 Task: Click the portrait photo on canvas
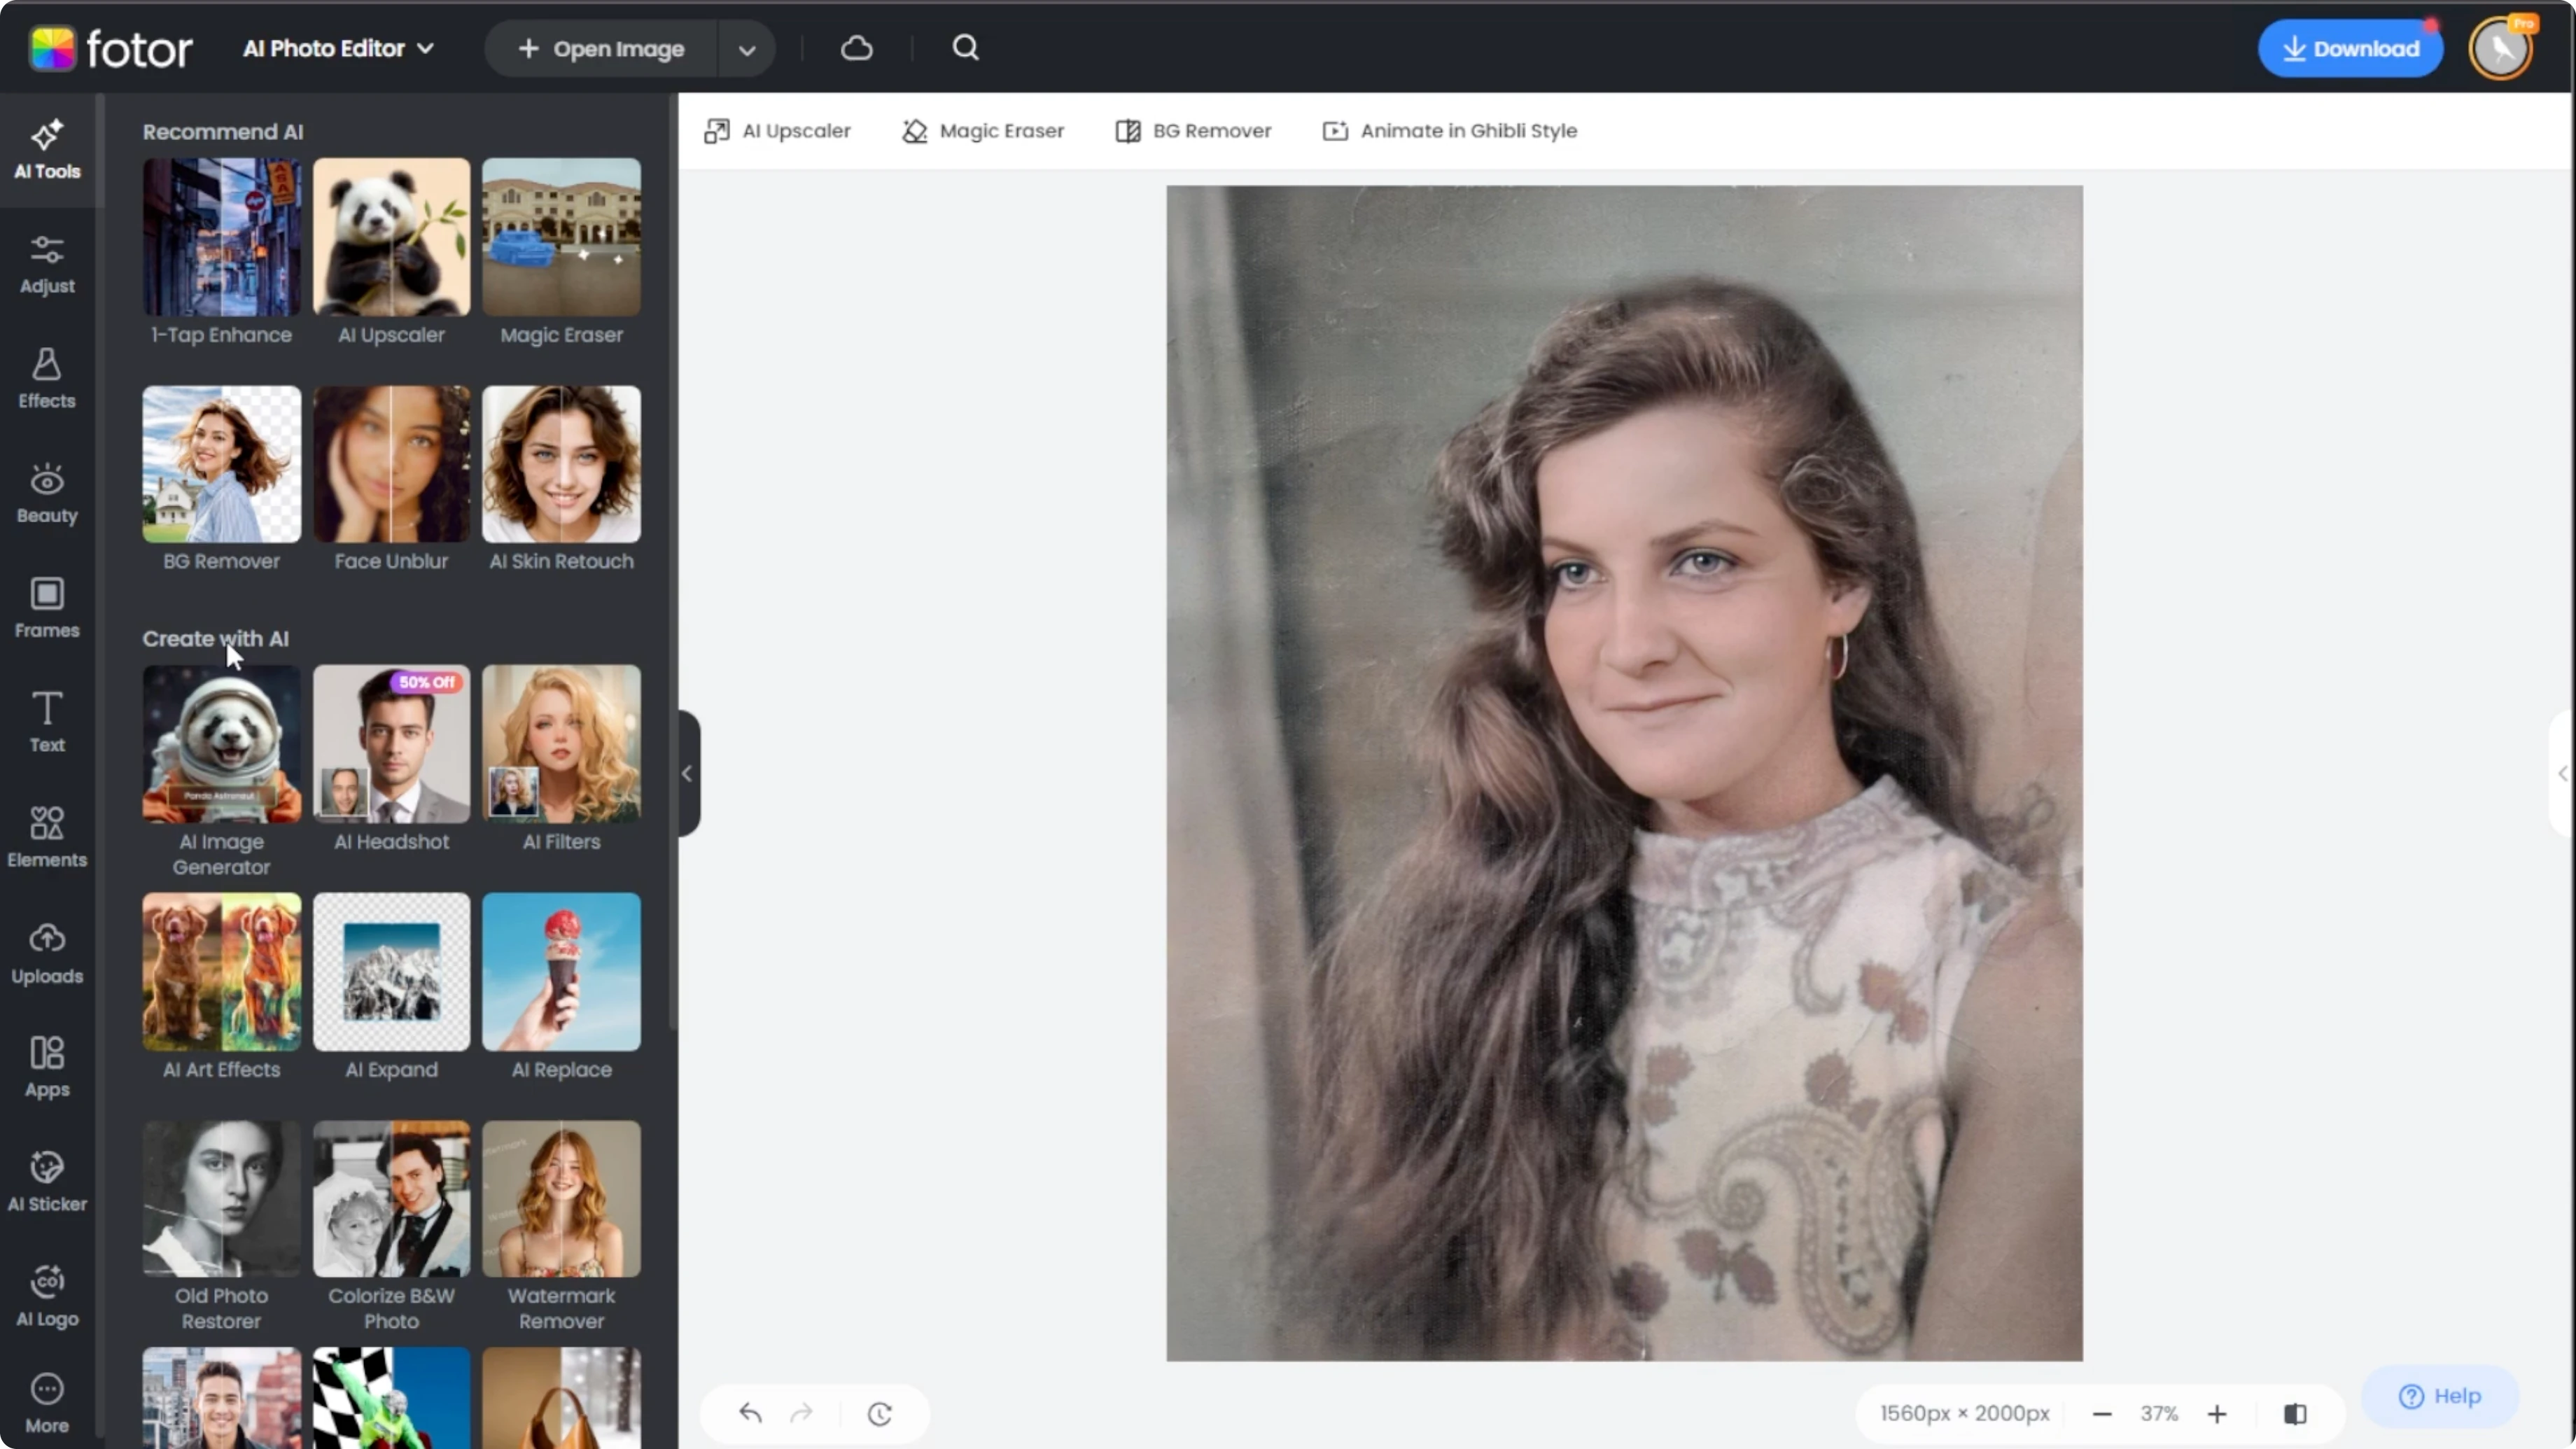point(1624,772)
